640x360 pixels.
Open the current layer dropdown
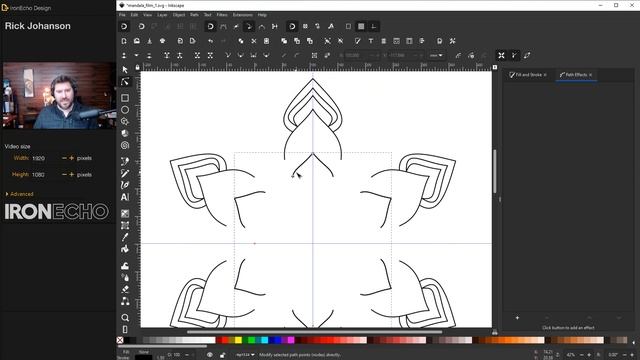click(x=245, y=355)
